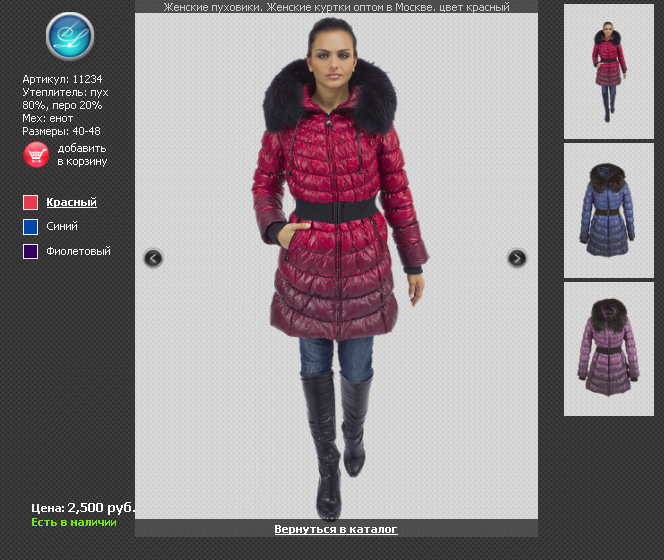
Task: Advance to the next photo using right arrow
Action: click(516, 258)
